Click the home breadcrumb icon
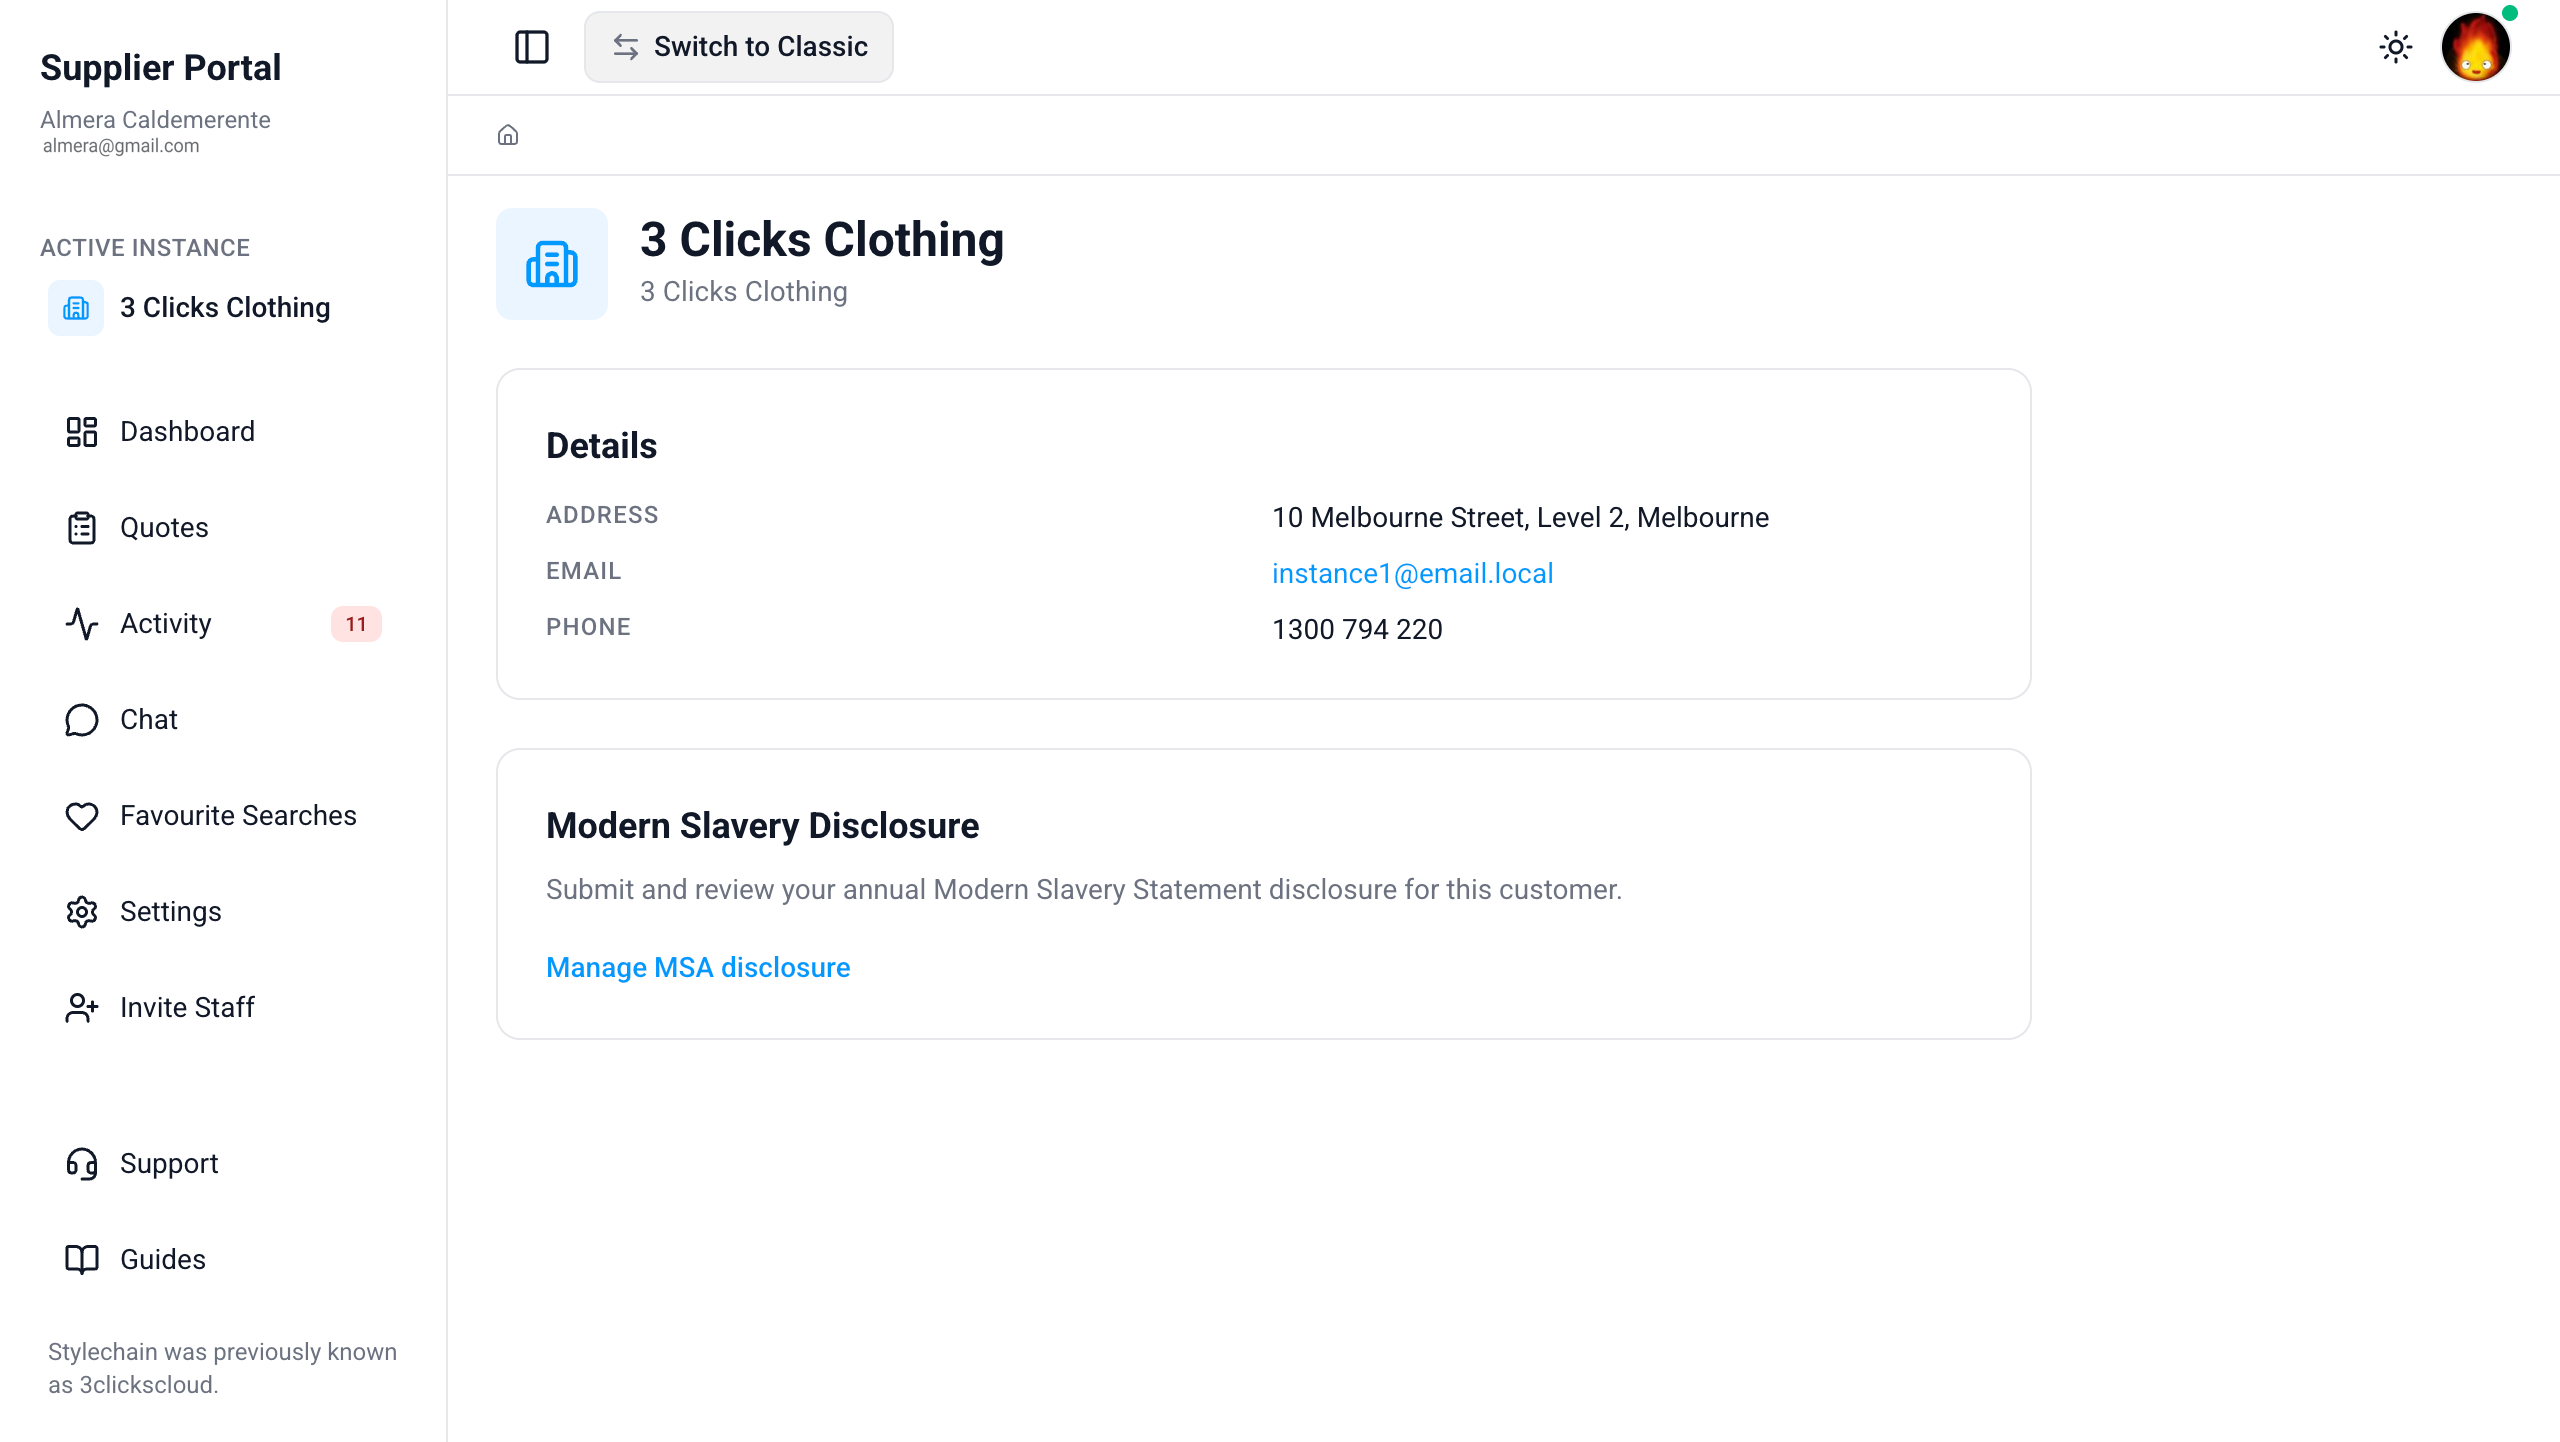This screenshot has width=2560, height=1442. 508,135
